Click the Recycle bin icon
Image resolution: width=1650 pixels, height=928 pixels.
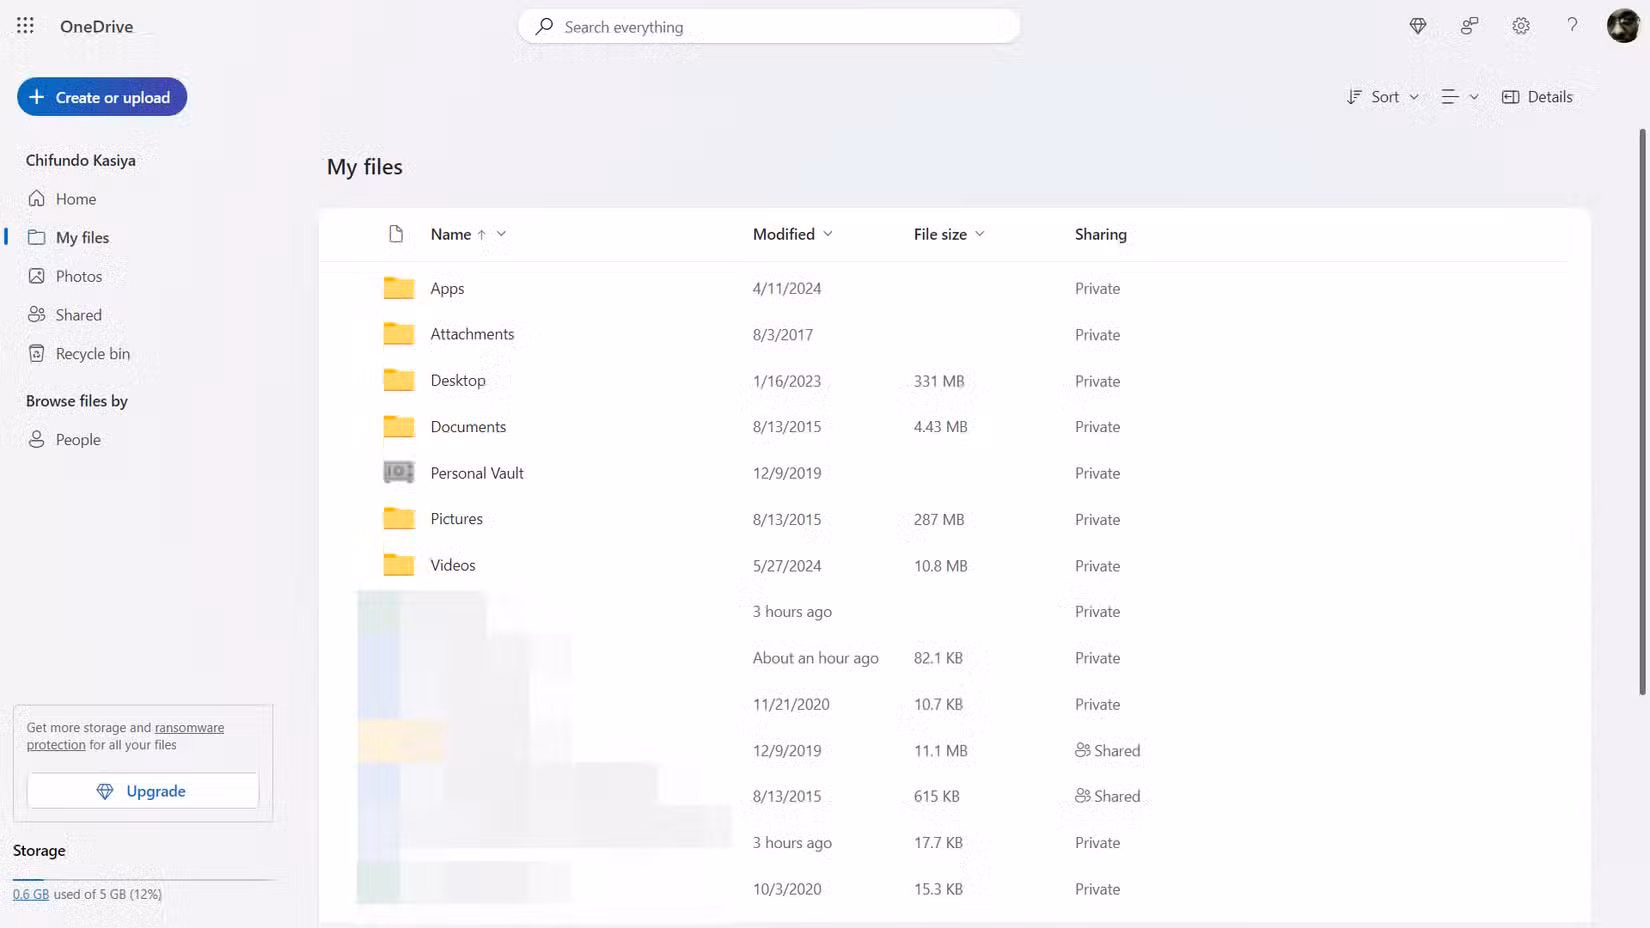point(37,353)
